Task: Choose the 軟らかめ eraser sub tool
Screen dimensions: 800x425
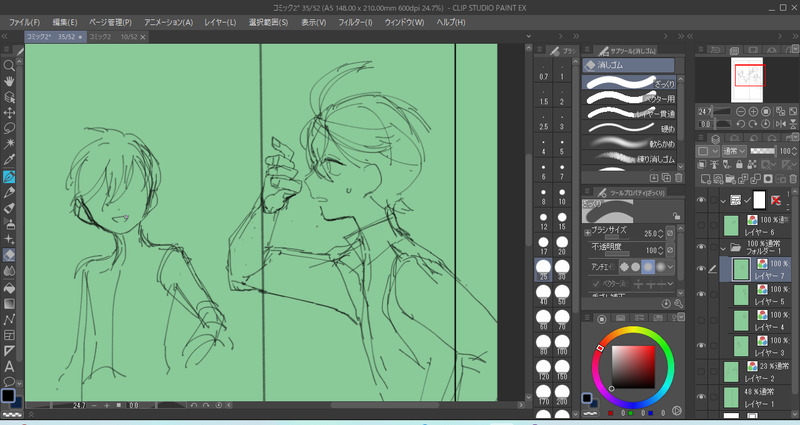Action: tap(630, 143)
